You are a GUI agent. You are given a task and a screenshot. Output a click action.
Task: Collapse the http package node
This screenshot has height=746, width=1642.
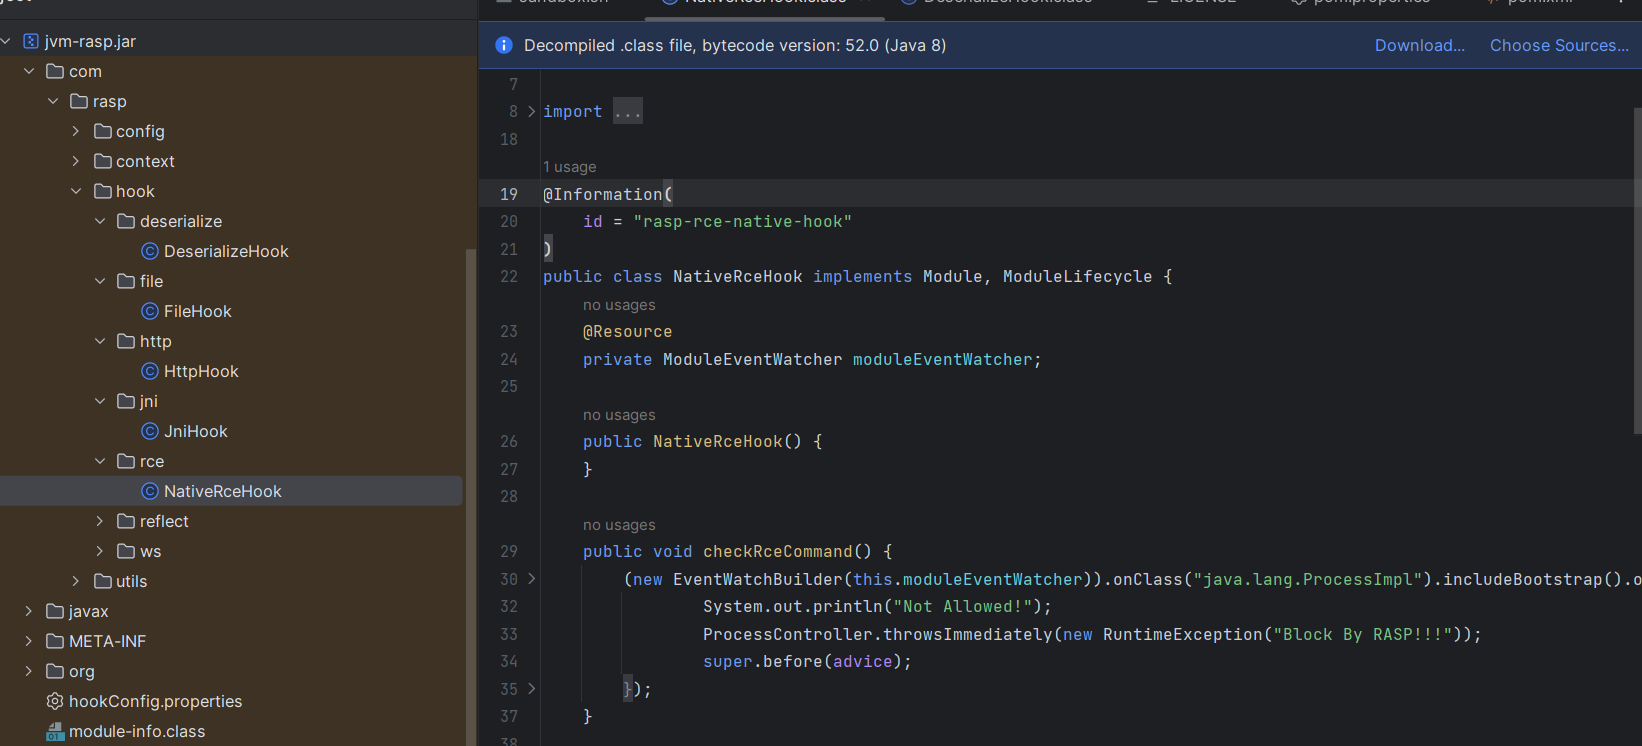pyautogui.click(x=100, y=341)
